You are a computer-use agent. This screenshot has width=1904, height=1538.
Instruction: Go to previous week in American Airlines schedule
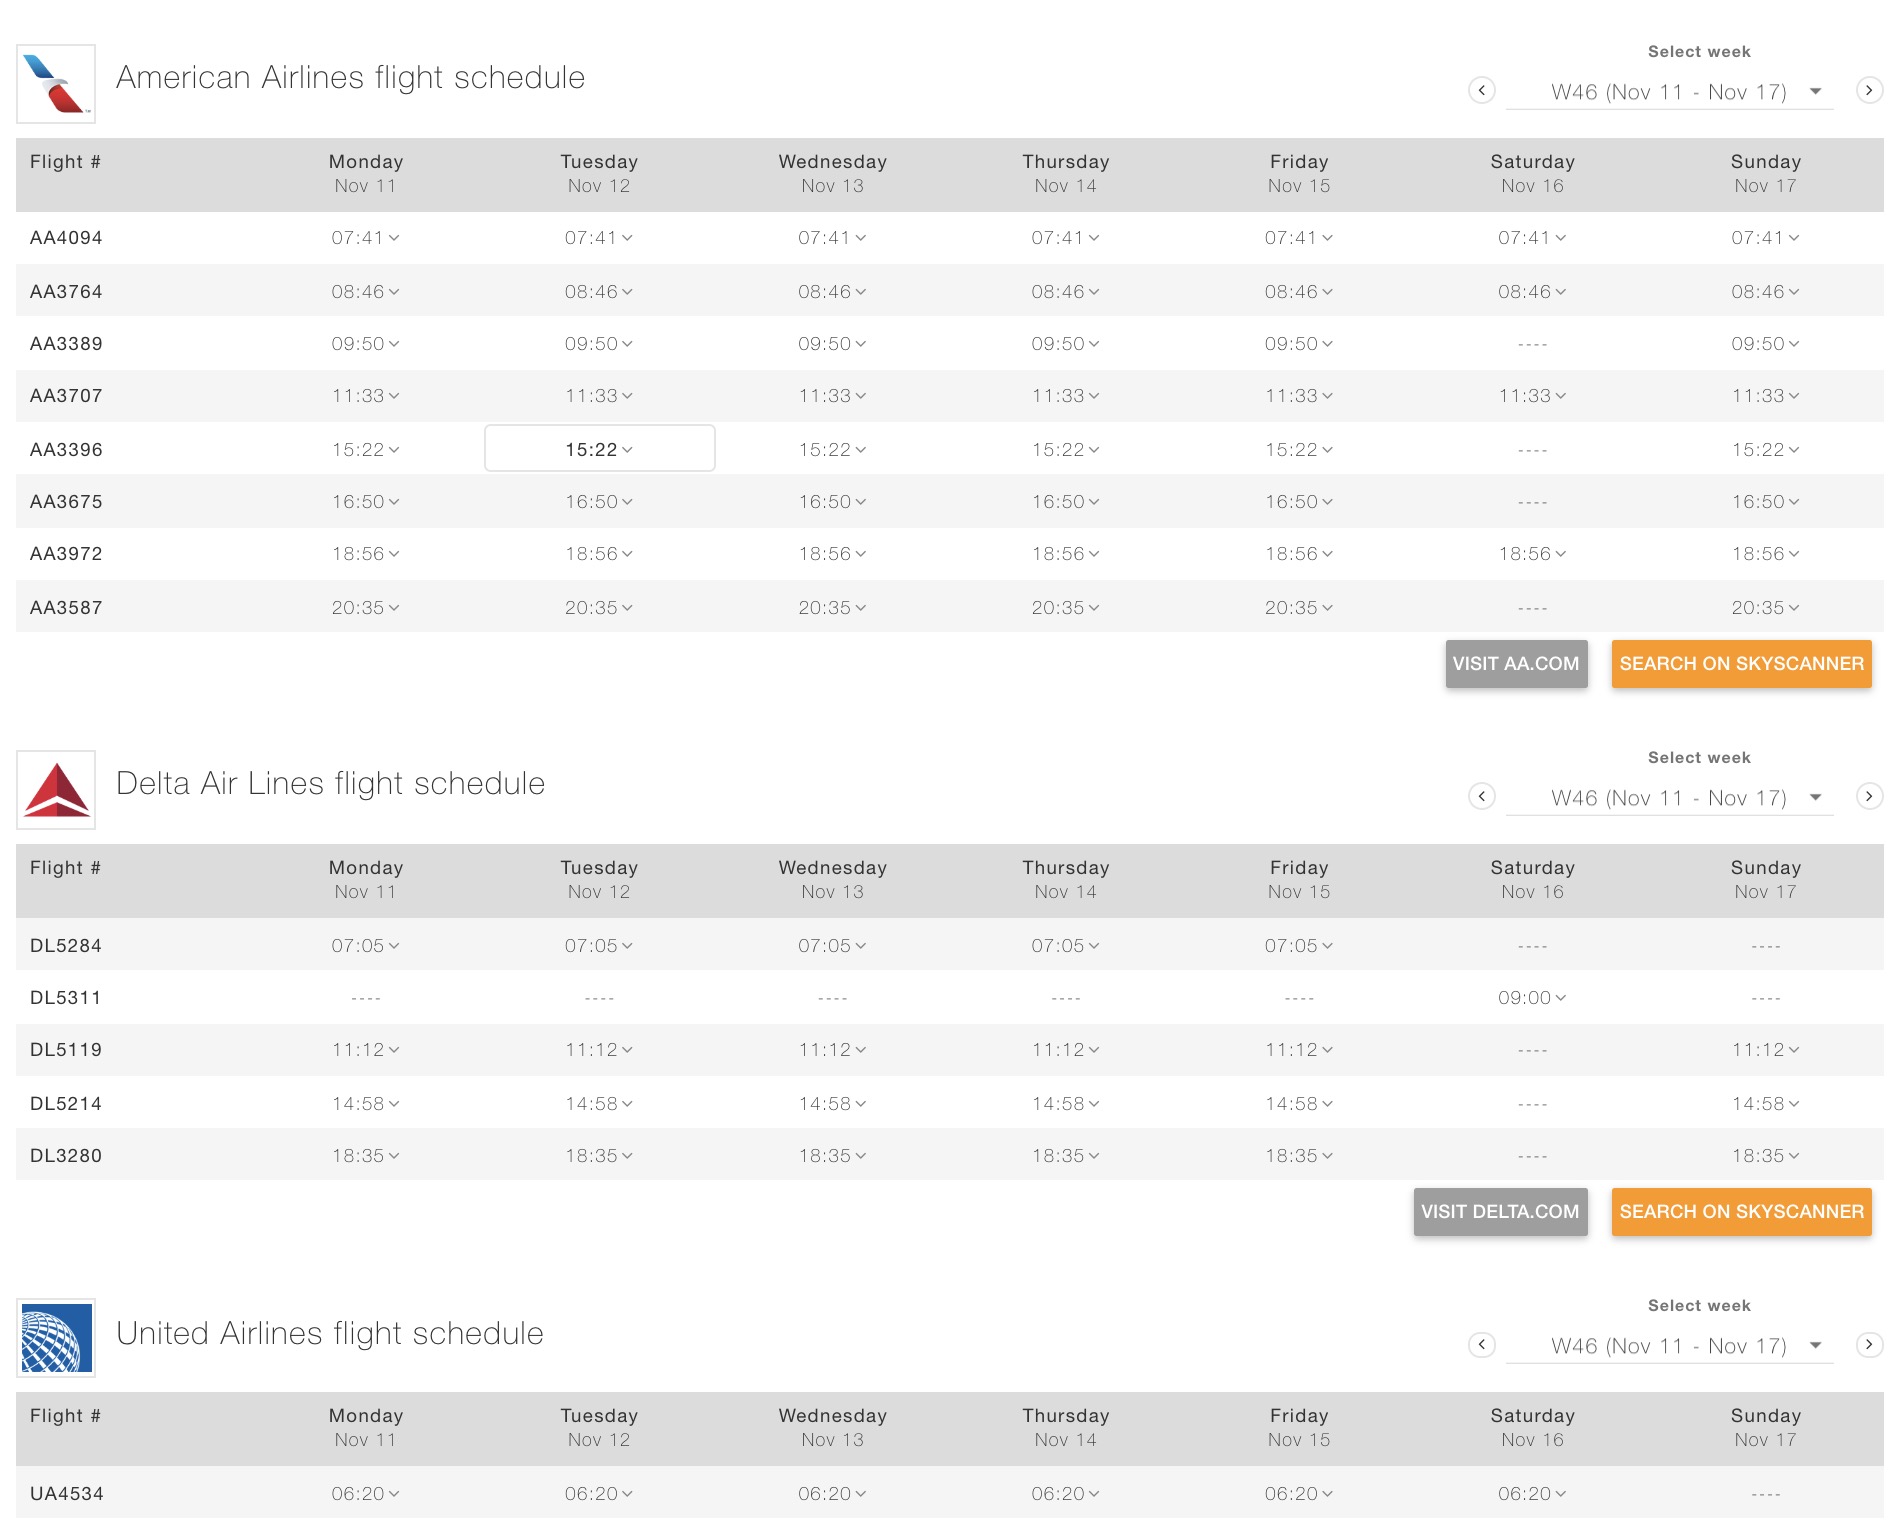[x=1481, y=91]
